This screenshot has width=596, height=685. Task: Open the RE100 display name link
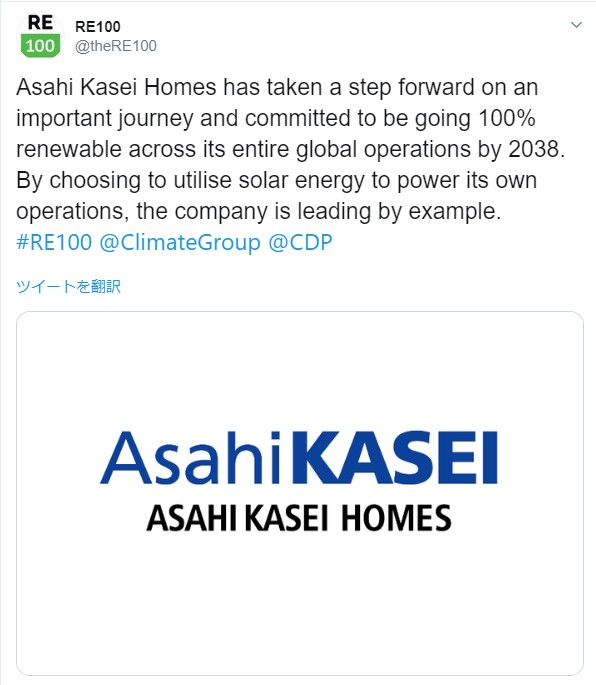click(x=97, y=27)
